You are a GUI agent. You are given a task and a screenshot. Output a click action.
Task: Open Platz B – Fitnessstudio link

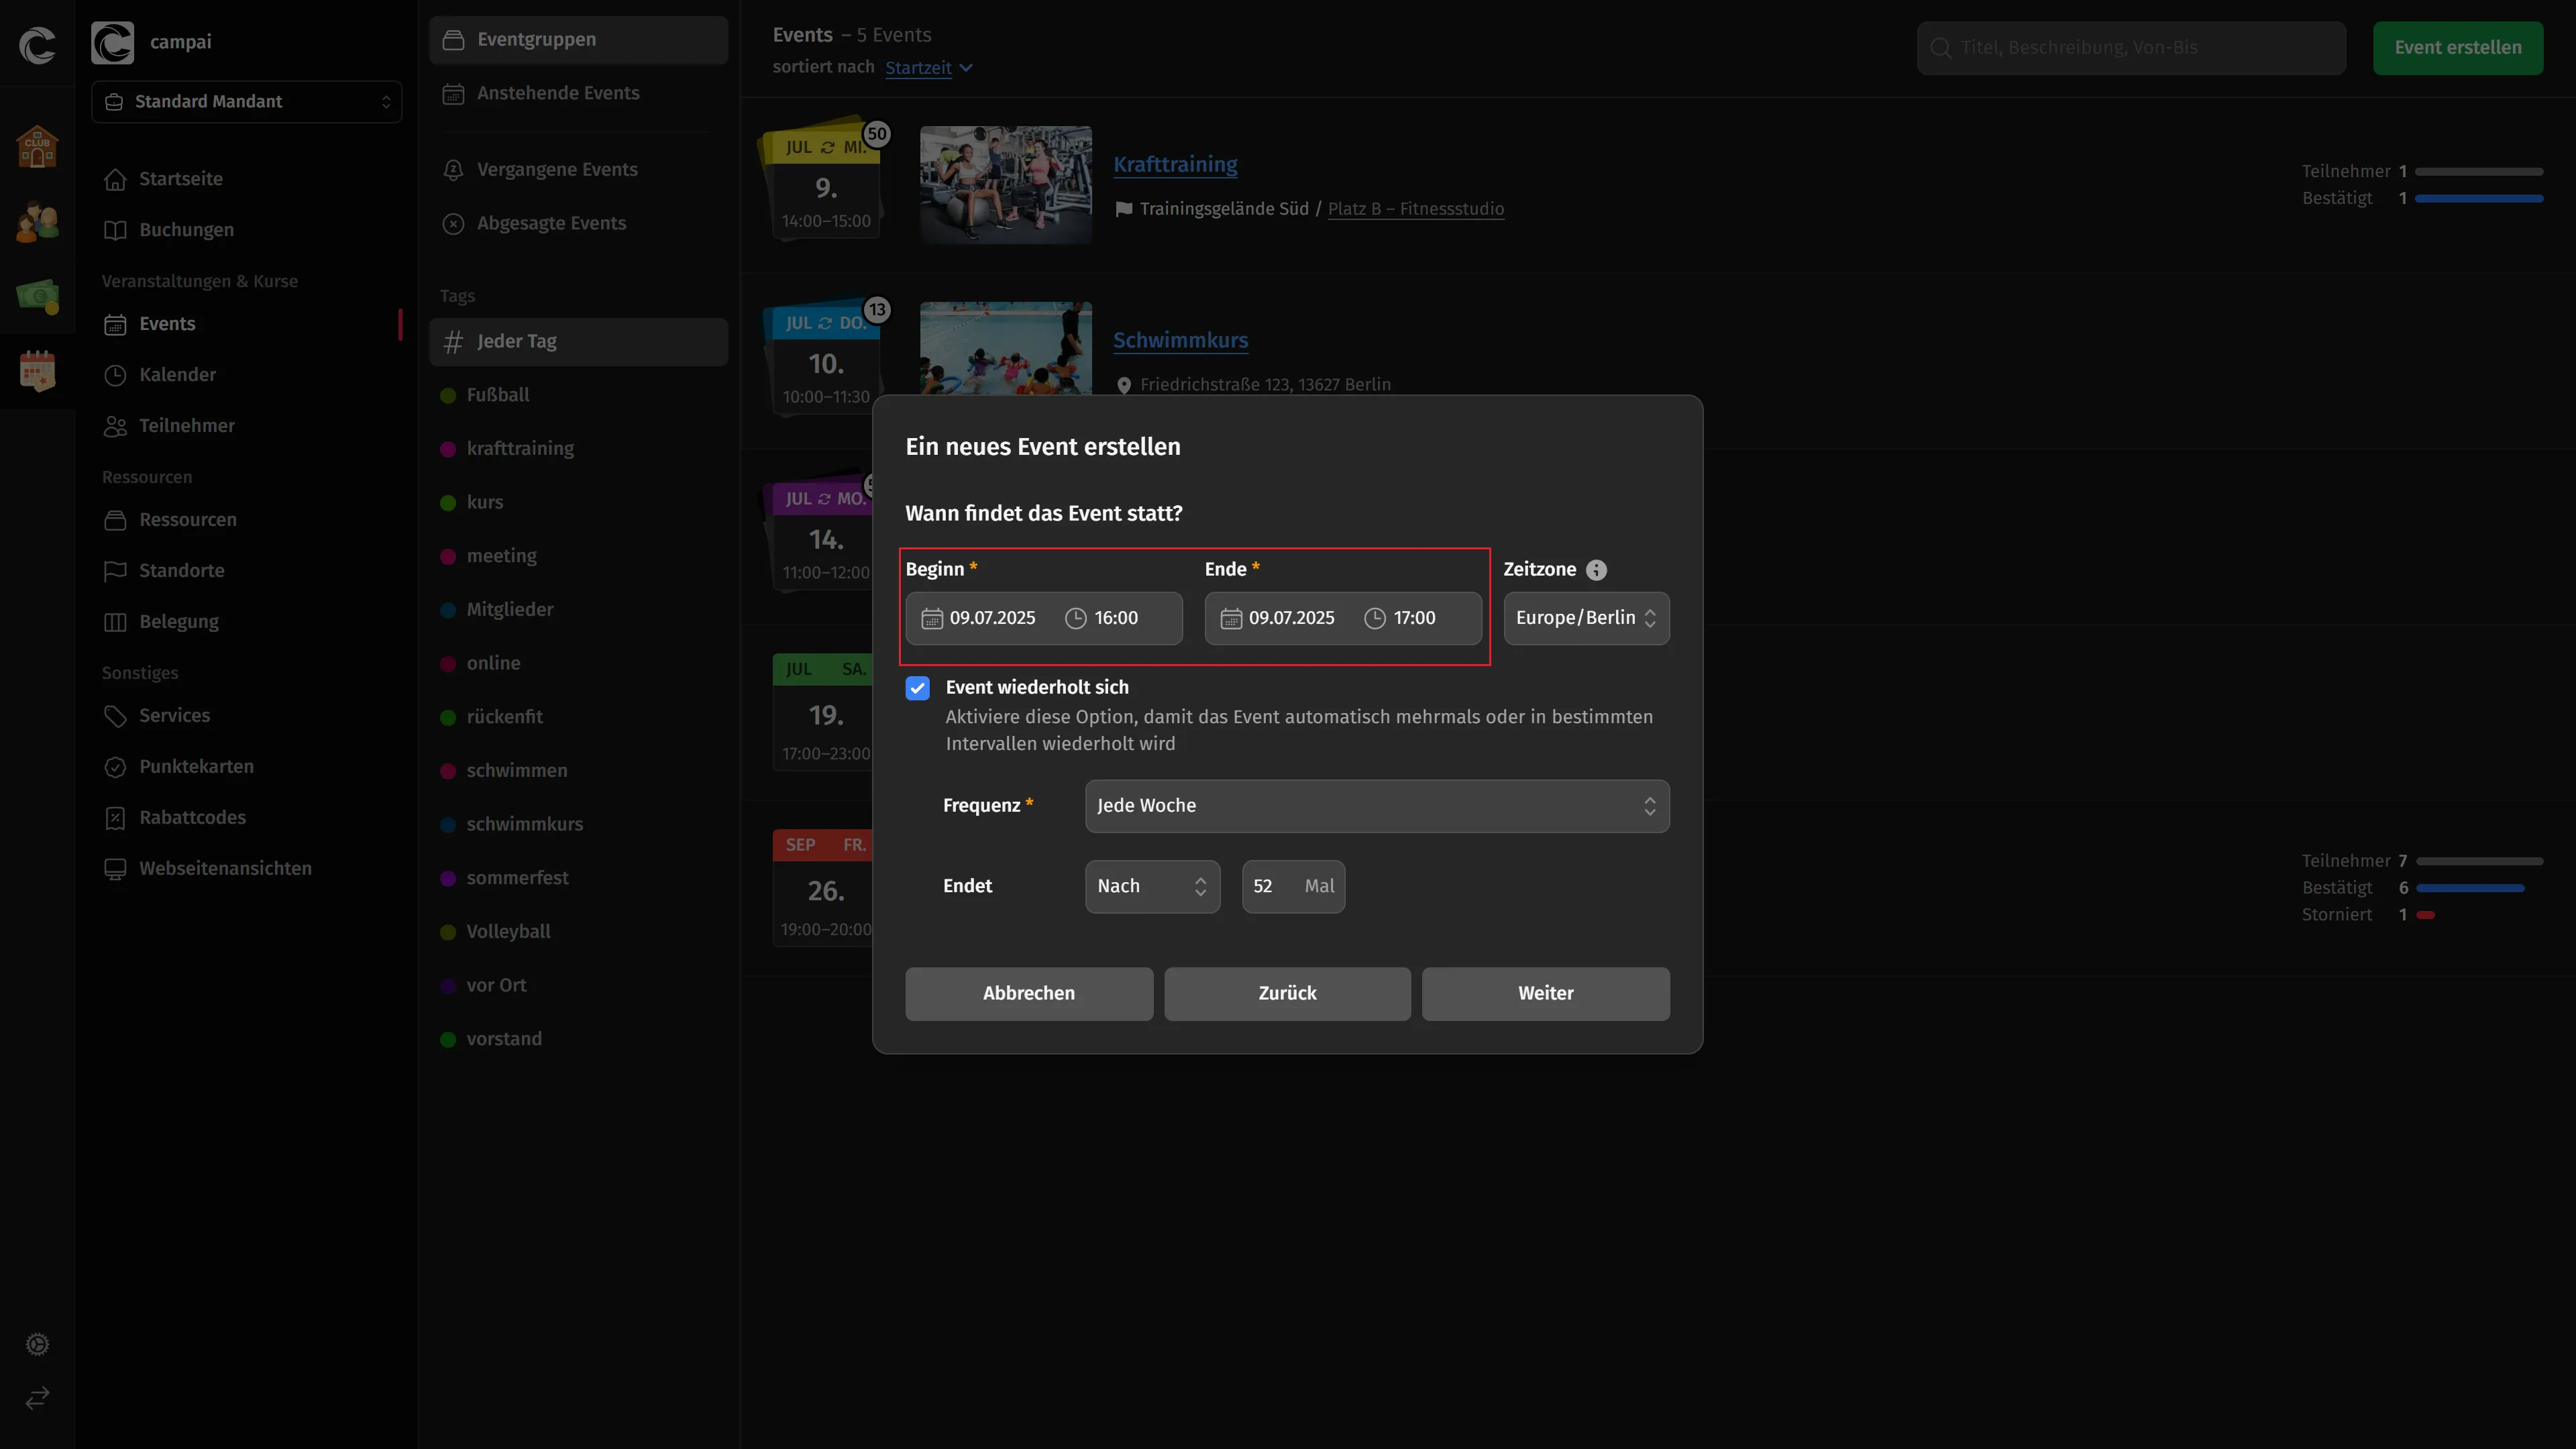[x=1415, y=209]
